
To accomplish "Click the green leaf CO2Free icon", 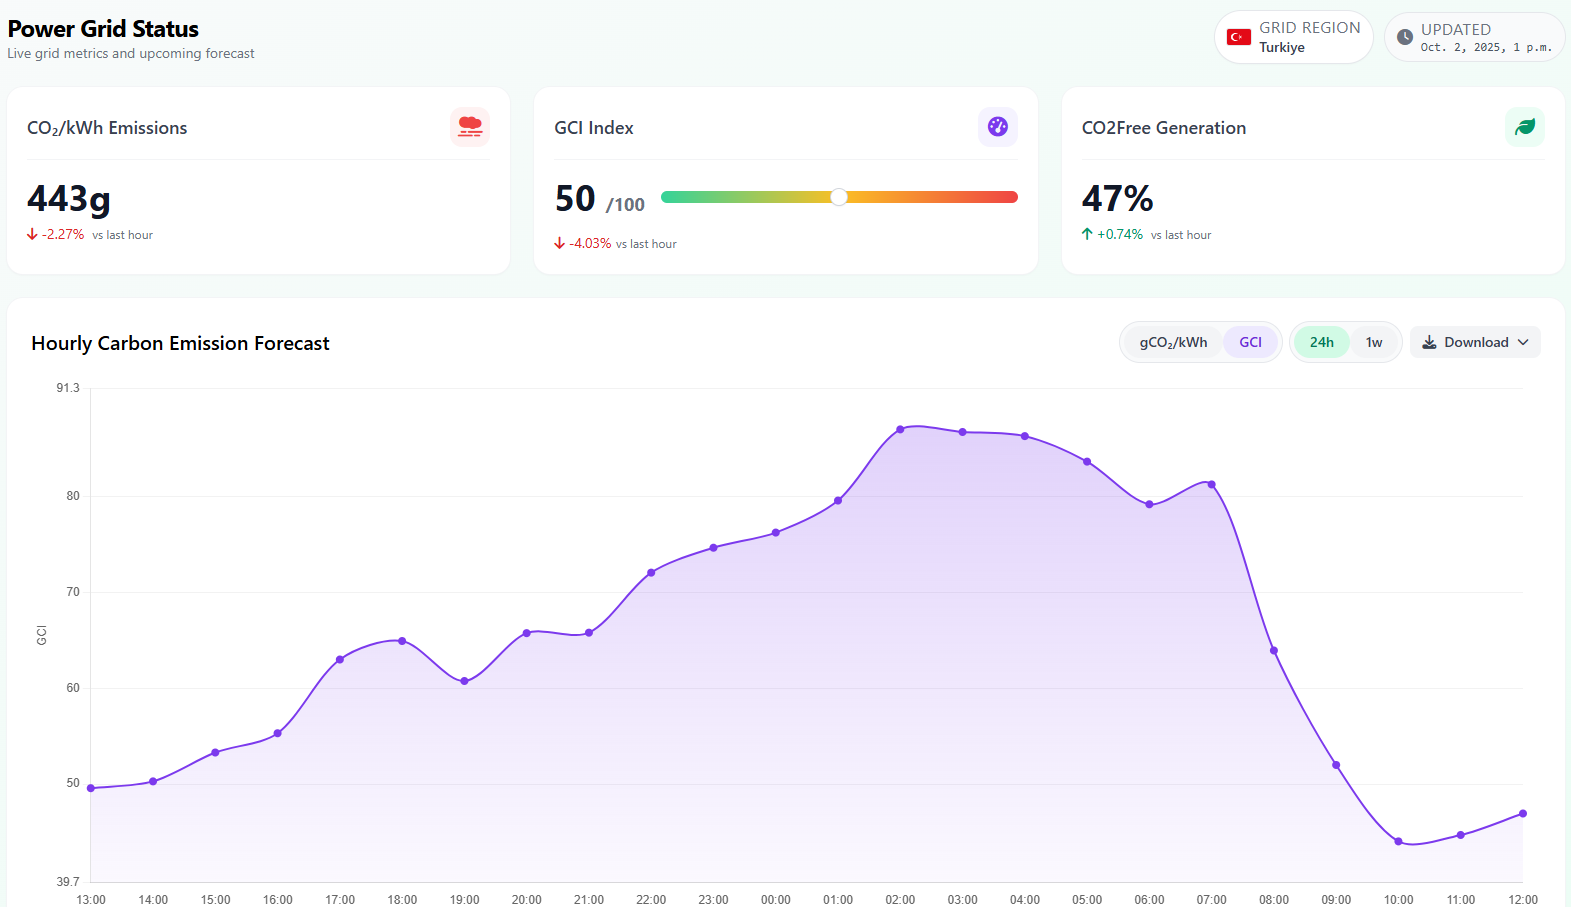I will (1524, 127).
